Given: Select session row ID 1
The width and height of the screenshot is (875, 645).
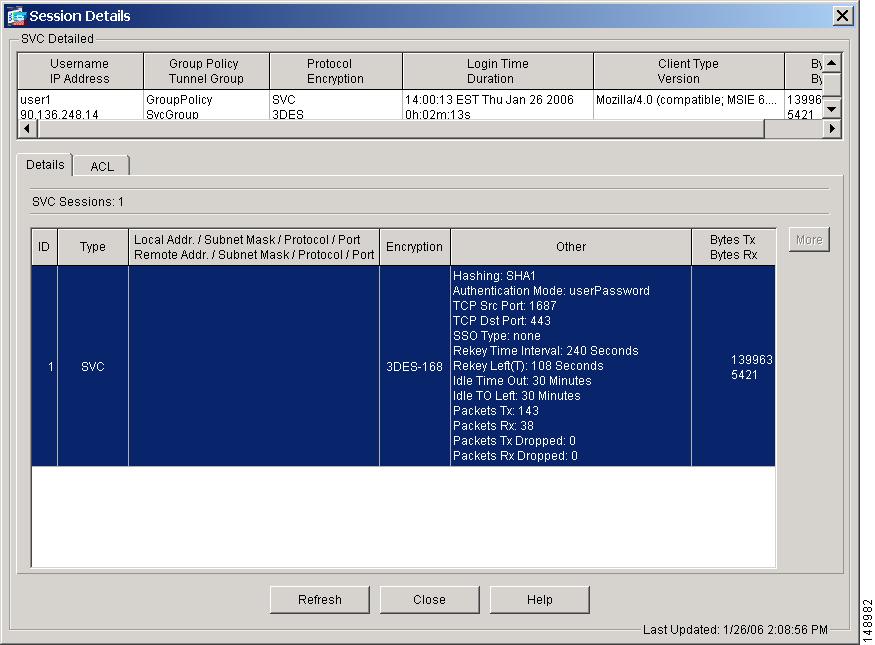Looking at the screenshot, I should (403, 366).
